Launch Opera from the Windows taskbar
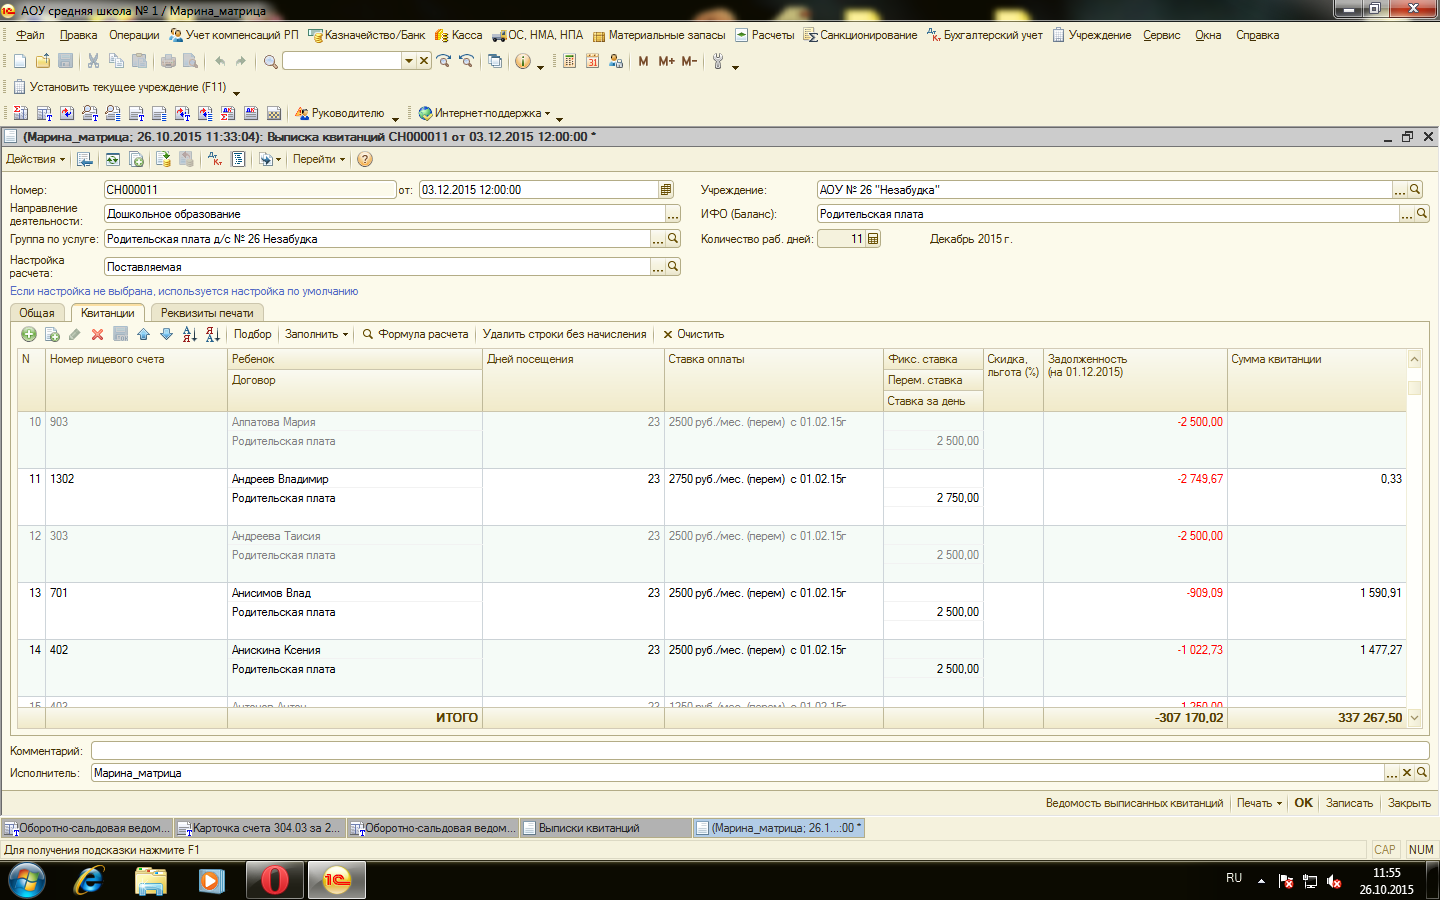The image size is (1440, 900). [274, 880]
